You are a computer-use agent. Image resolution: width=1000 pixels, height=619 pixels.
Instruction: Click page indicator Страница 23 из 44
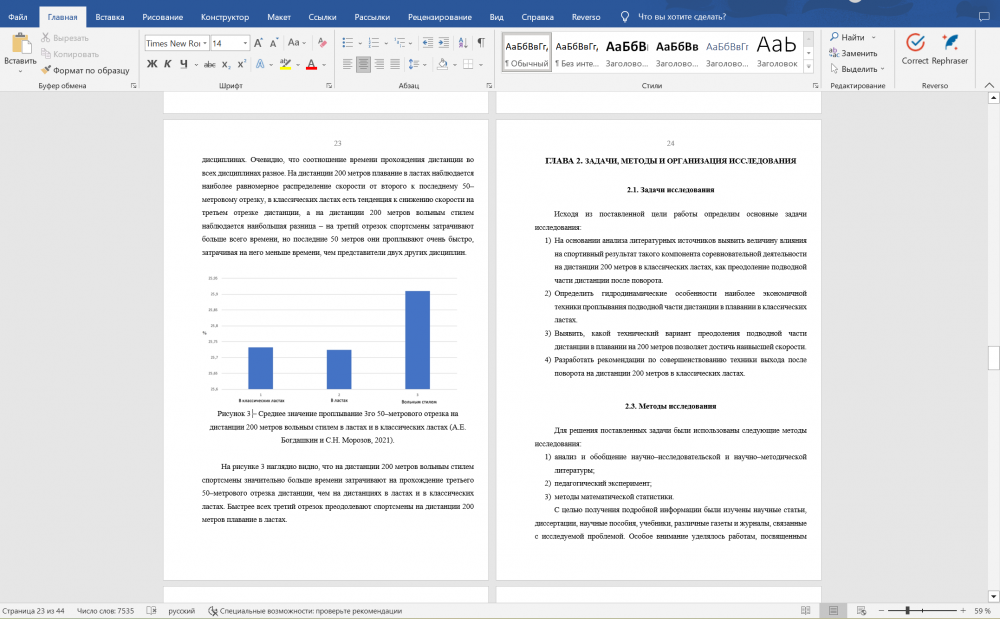[33, 611]
